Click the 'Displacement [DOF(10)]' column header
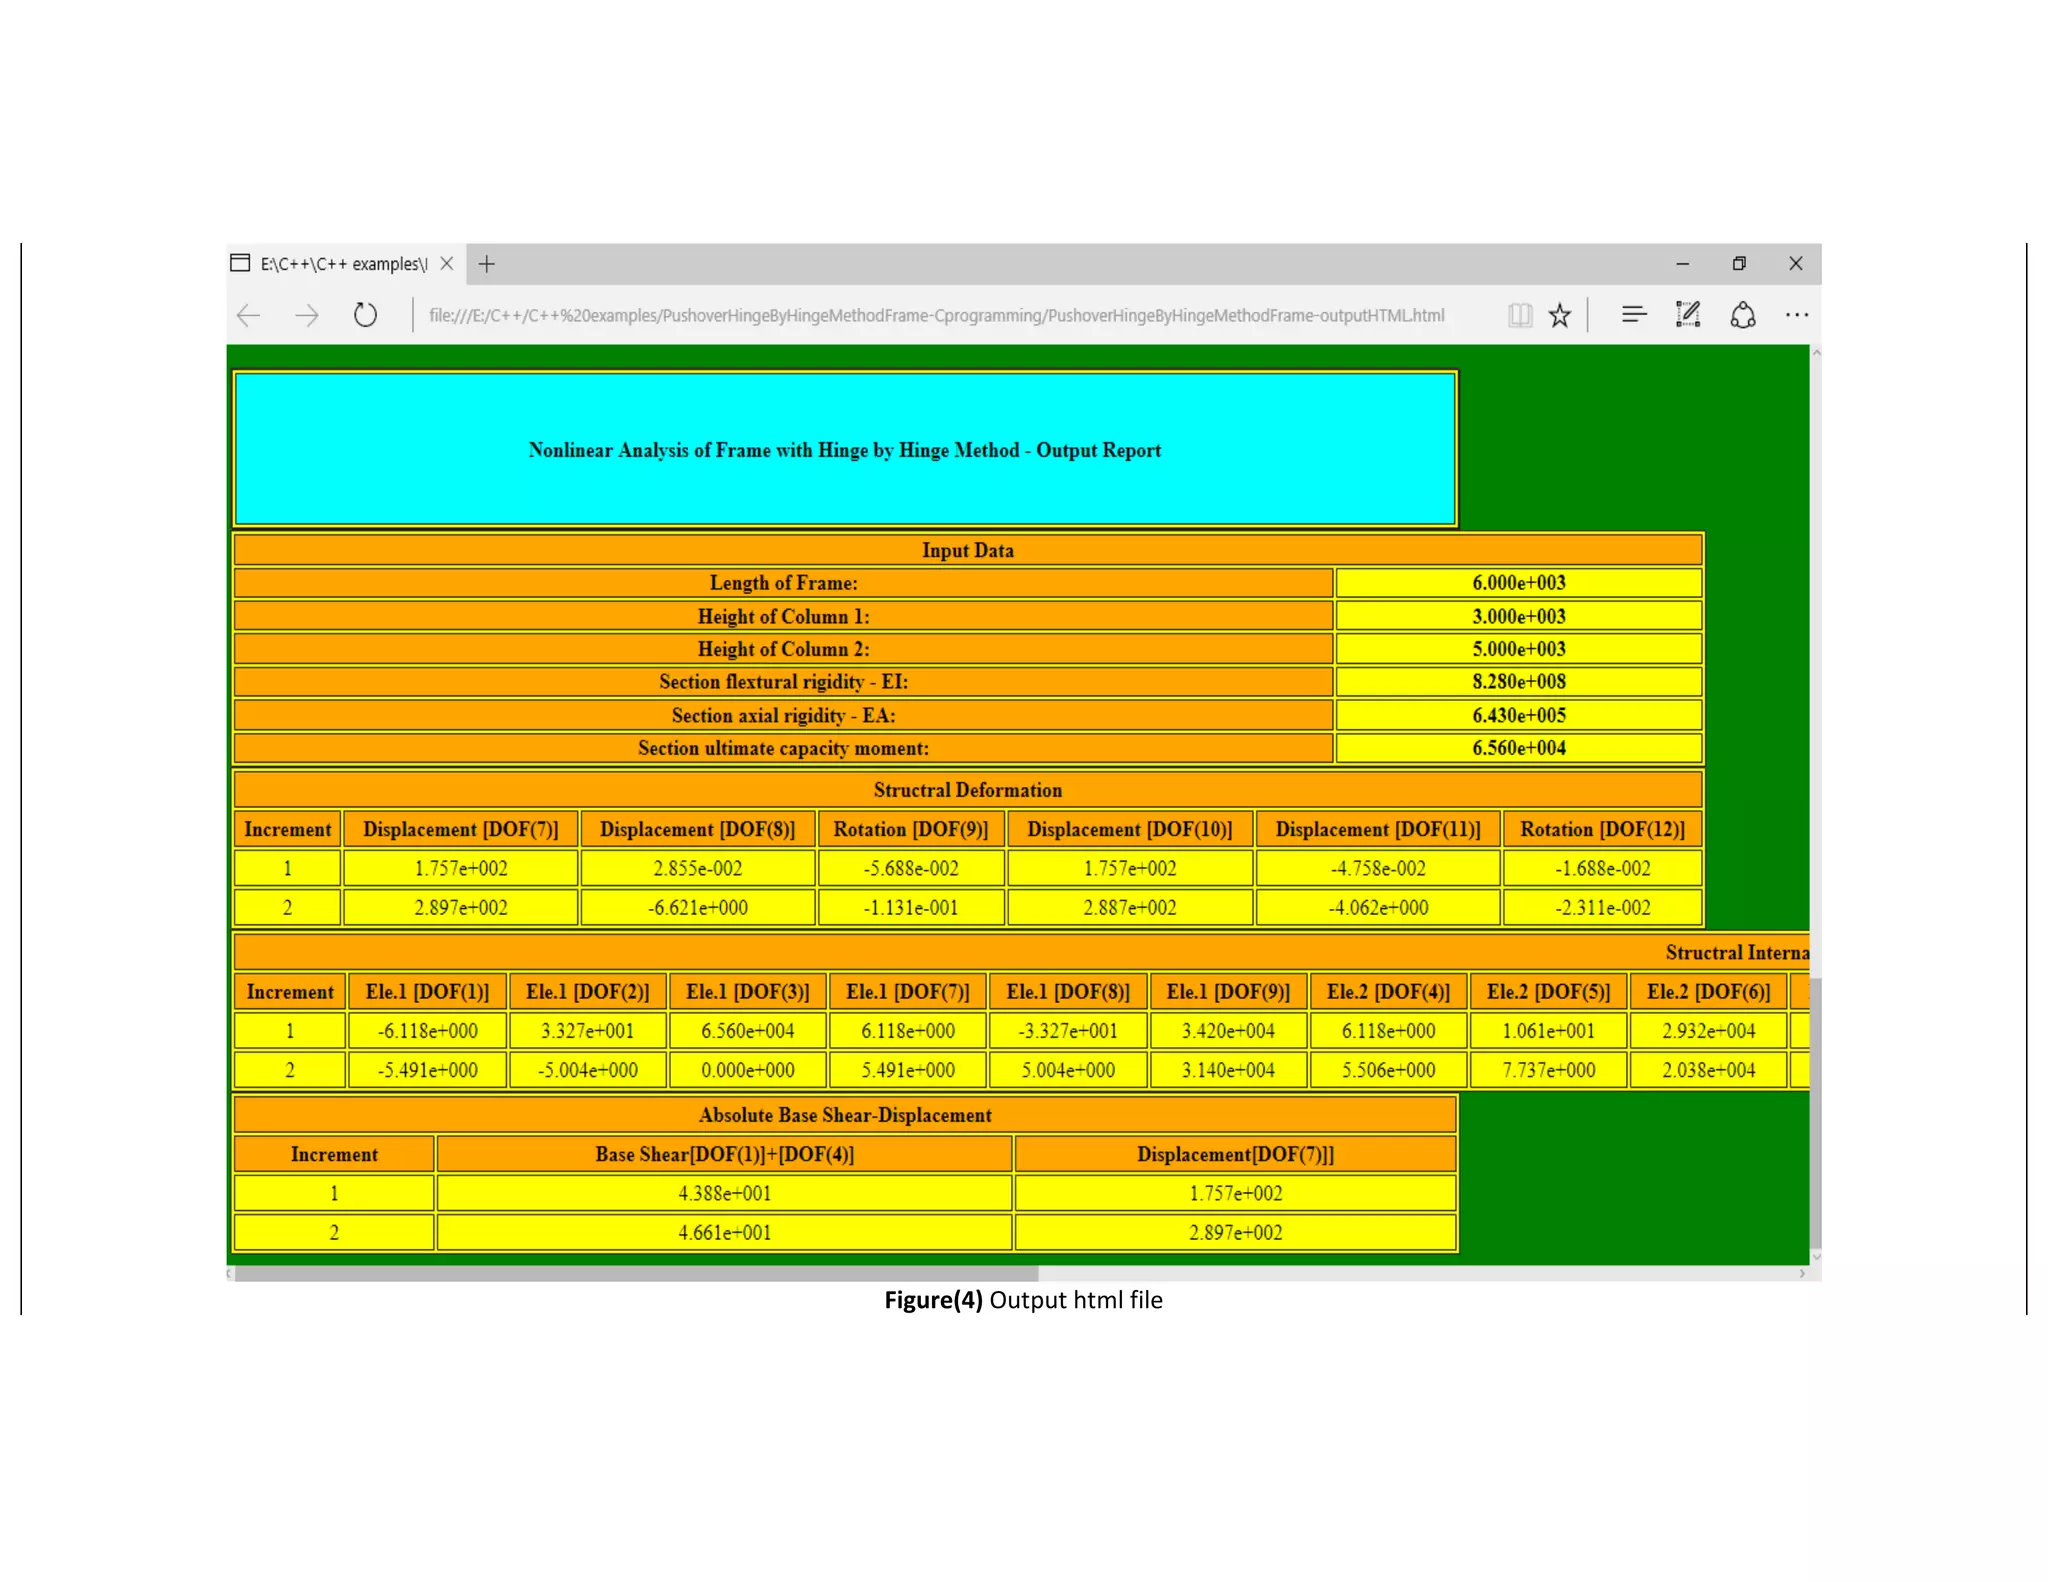Screen dimensions: 2048x1582 (1130, 830)
